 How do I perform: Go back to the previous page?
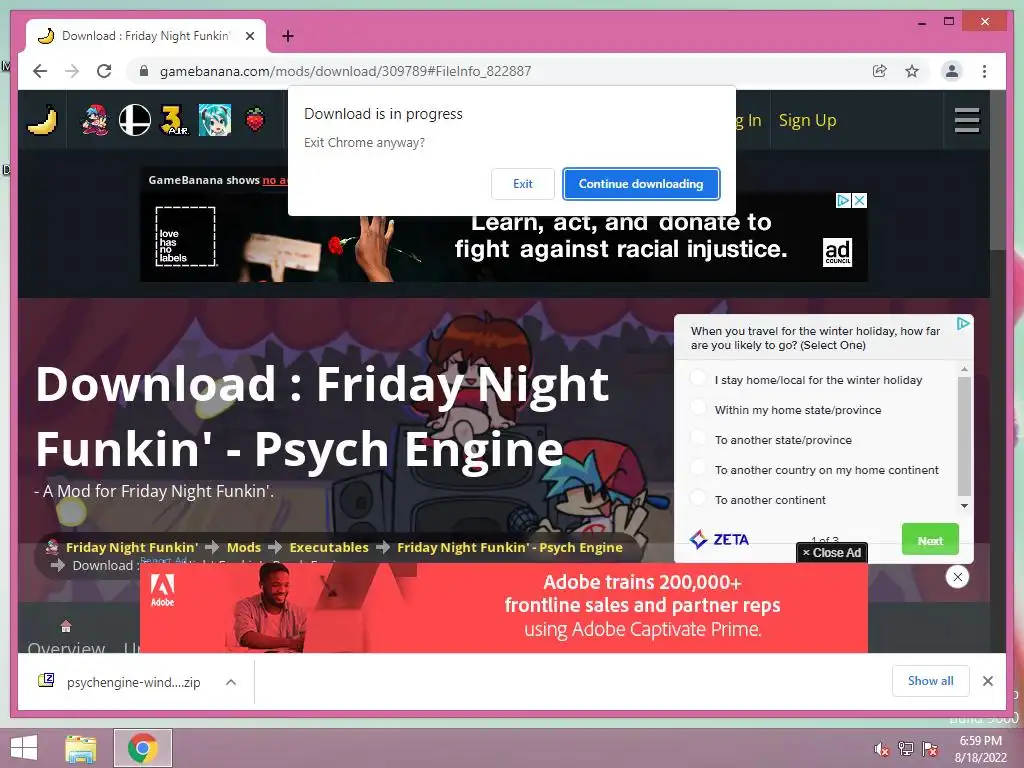40,71
